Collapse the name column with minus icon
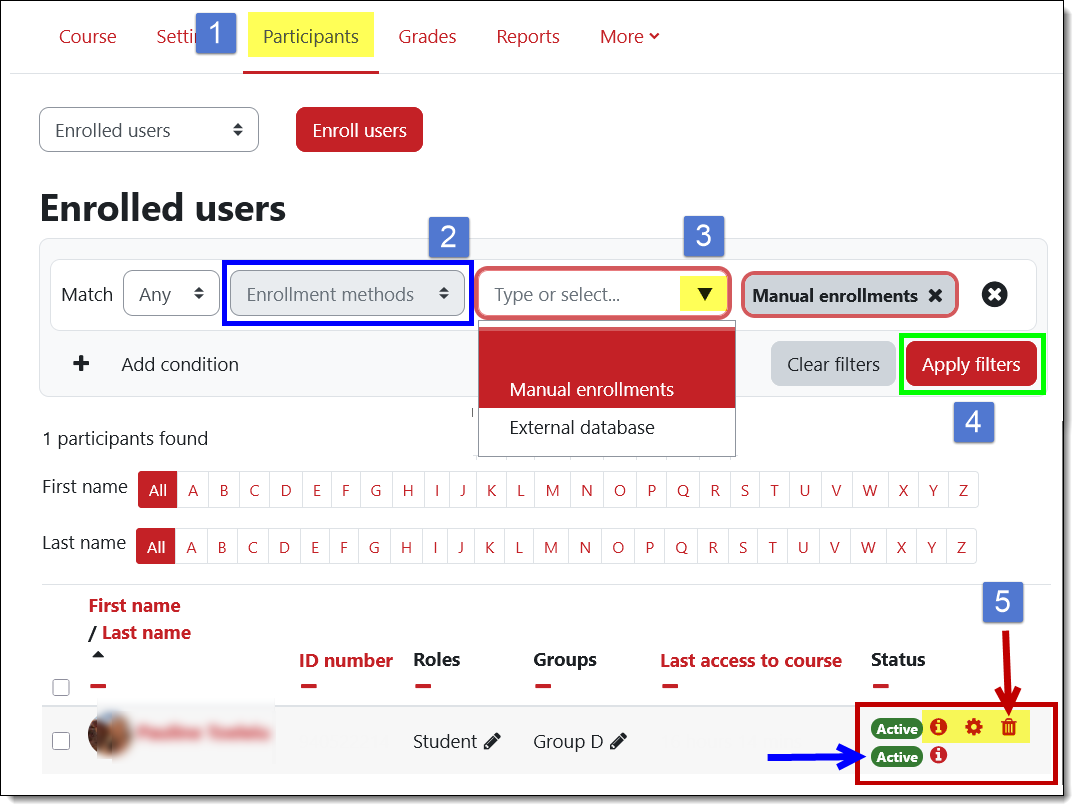 click(x=98, y=686)
